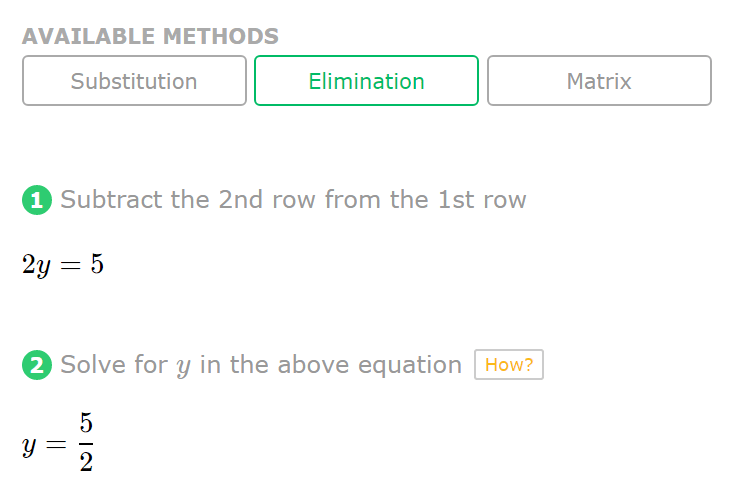The height and width of the screenshot is (494, 731).
Task: Select the Substitution method tab
Action: (x=134, y=81)
